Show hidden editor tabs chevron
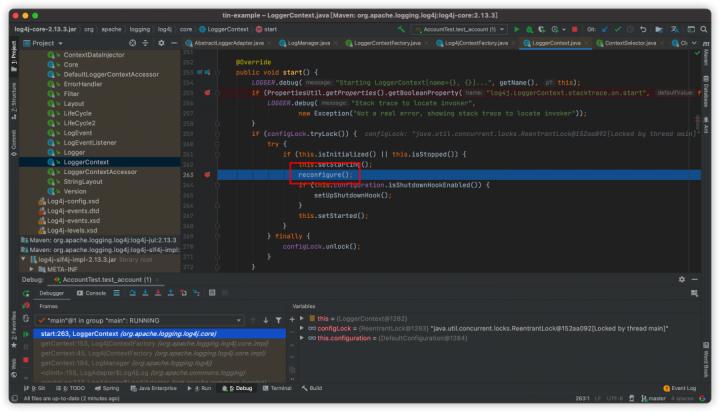This screenshot has width=720, height=412. pos(694,43)
